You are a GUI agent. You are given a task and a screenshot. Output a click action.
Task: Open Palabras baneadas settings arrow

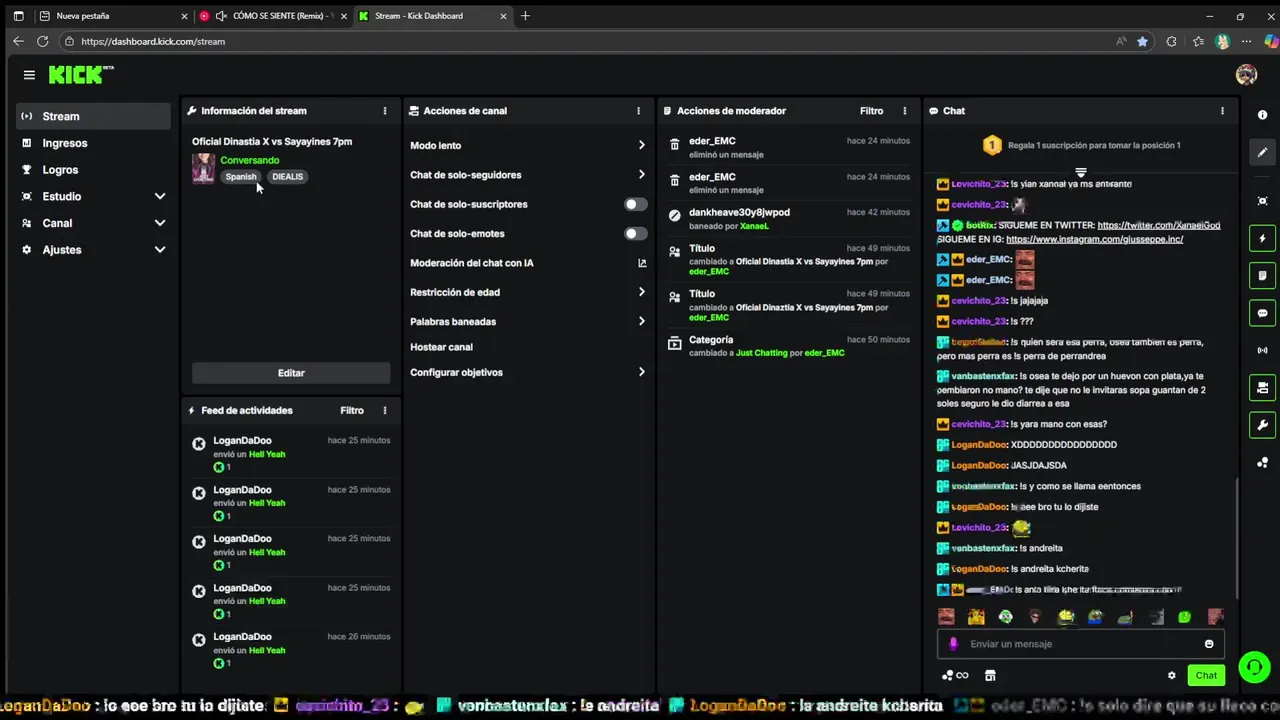coord(642,321)
